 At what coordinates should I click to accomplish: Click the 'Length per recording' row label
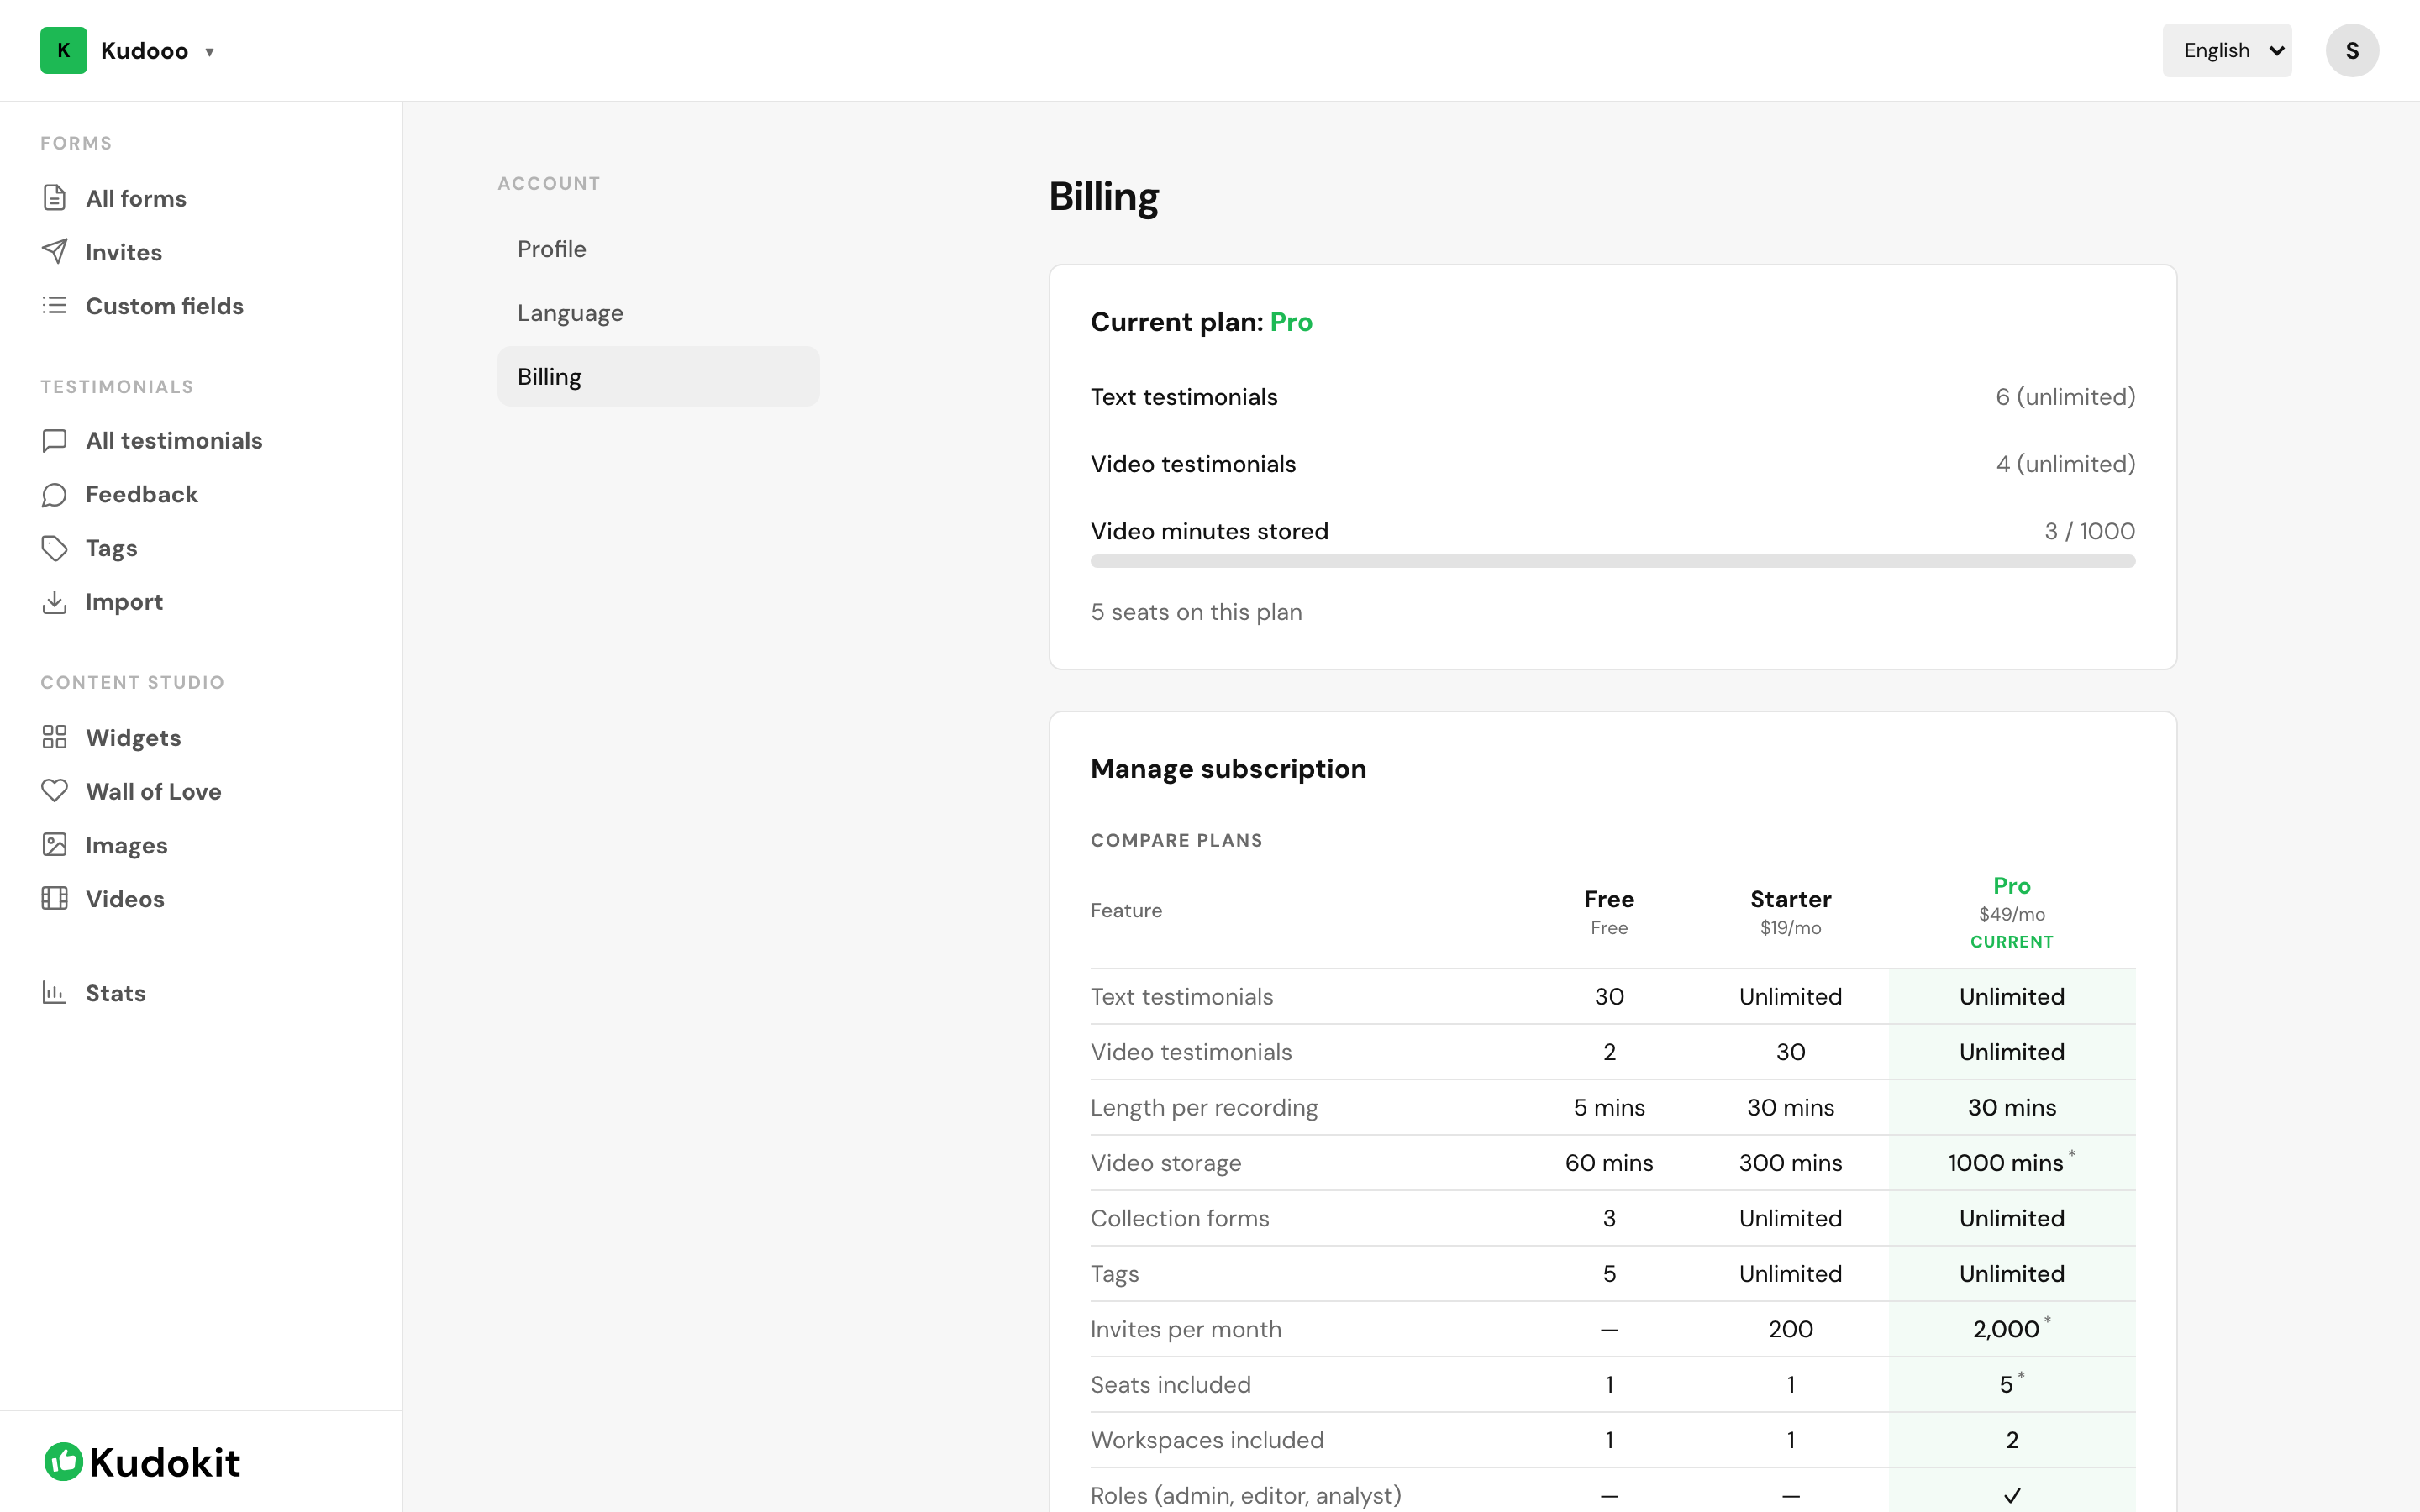(x=1204, y=1108)
